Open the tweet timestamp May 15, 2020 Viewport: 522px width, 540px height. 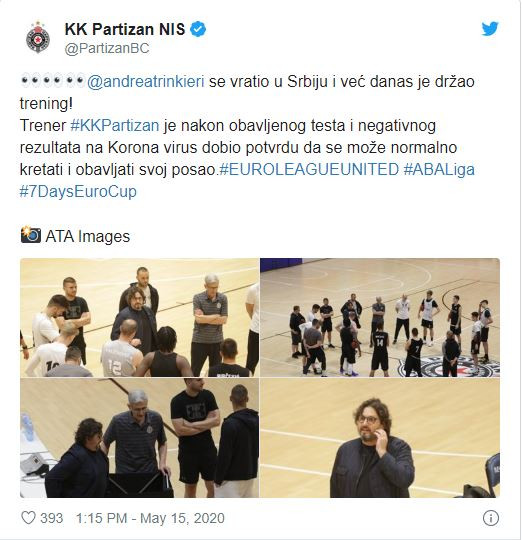[150, 518]
